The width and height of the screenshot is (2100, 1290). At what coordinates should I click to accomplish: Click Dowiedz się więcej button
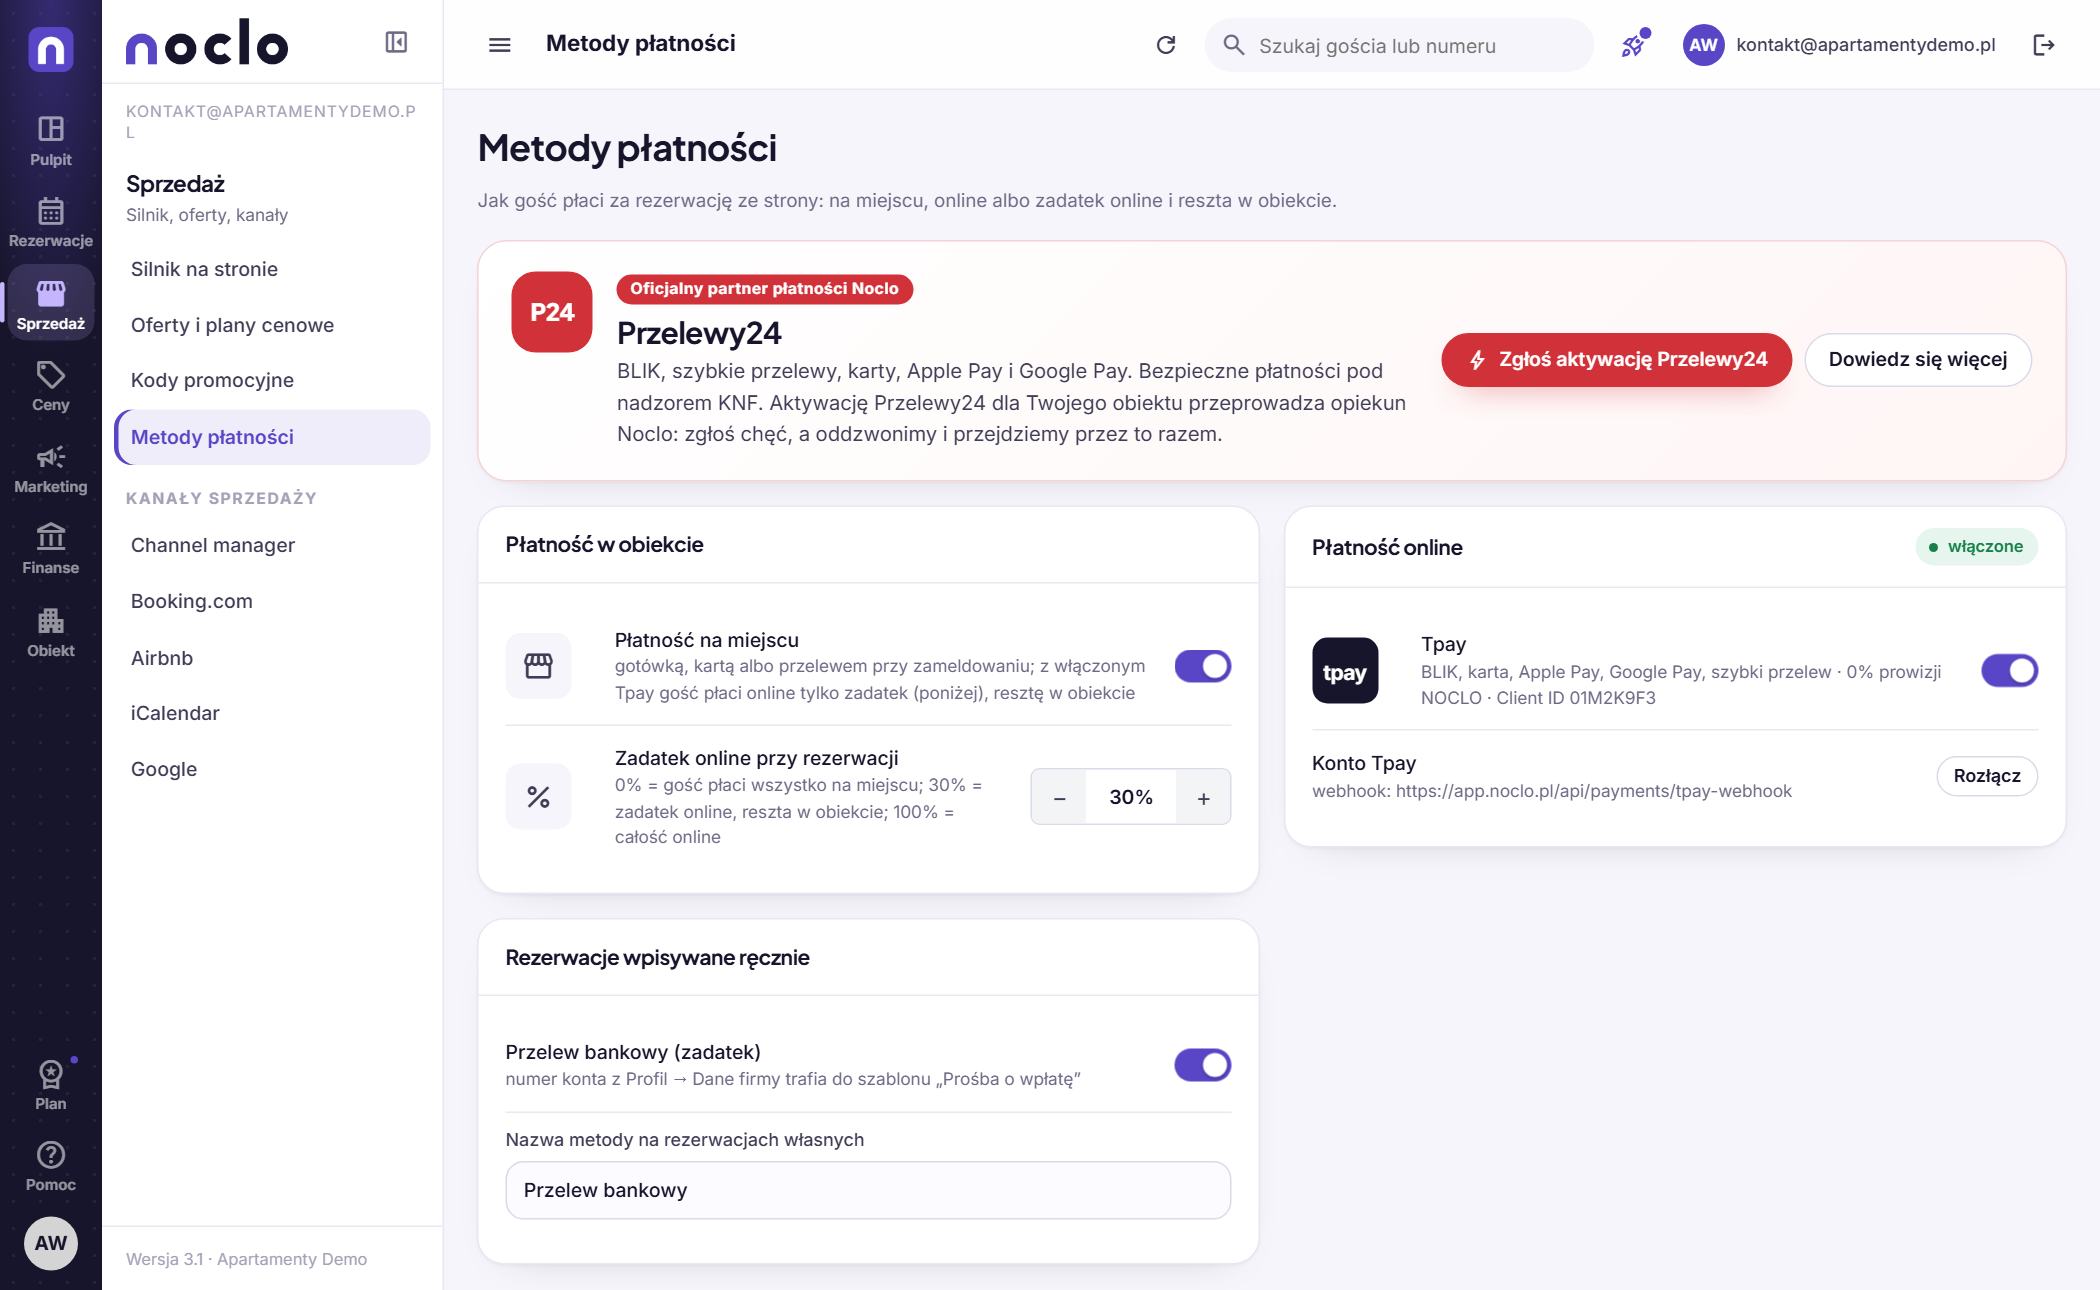(1917, 360)
